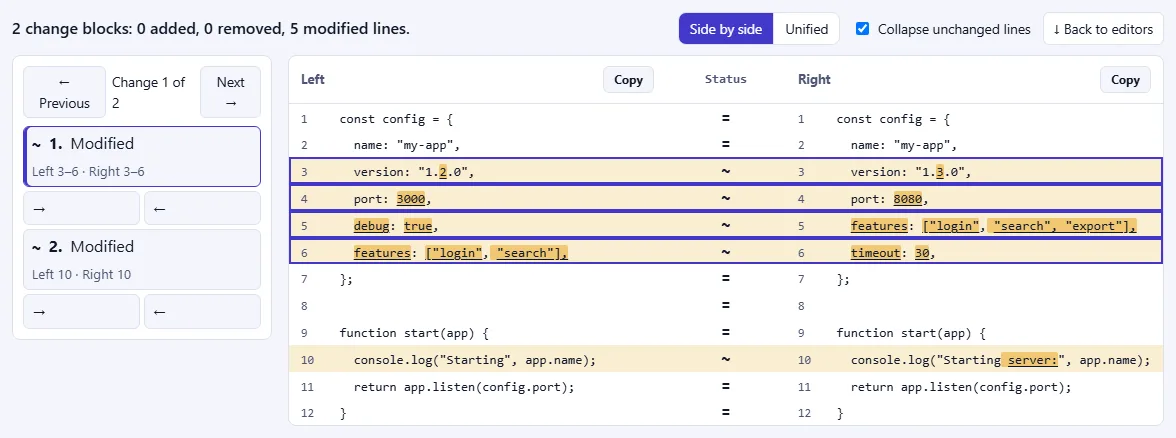Click left line 3 version "1.2.0"
Image resolution: width=1176 pixels, height=438 pixels.
point(415,172)
